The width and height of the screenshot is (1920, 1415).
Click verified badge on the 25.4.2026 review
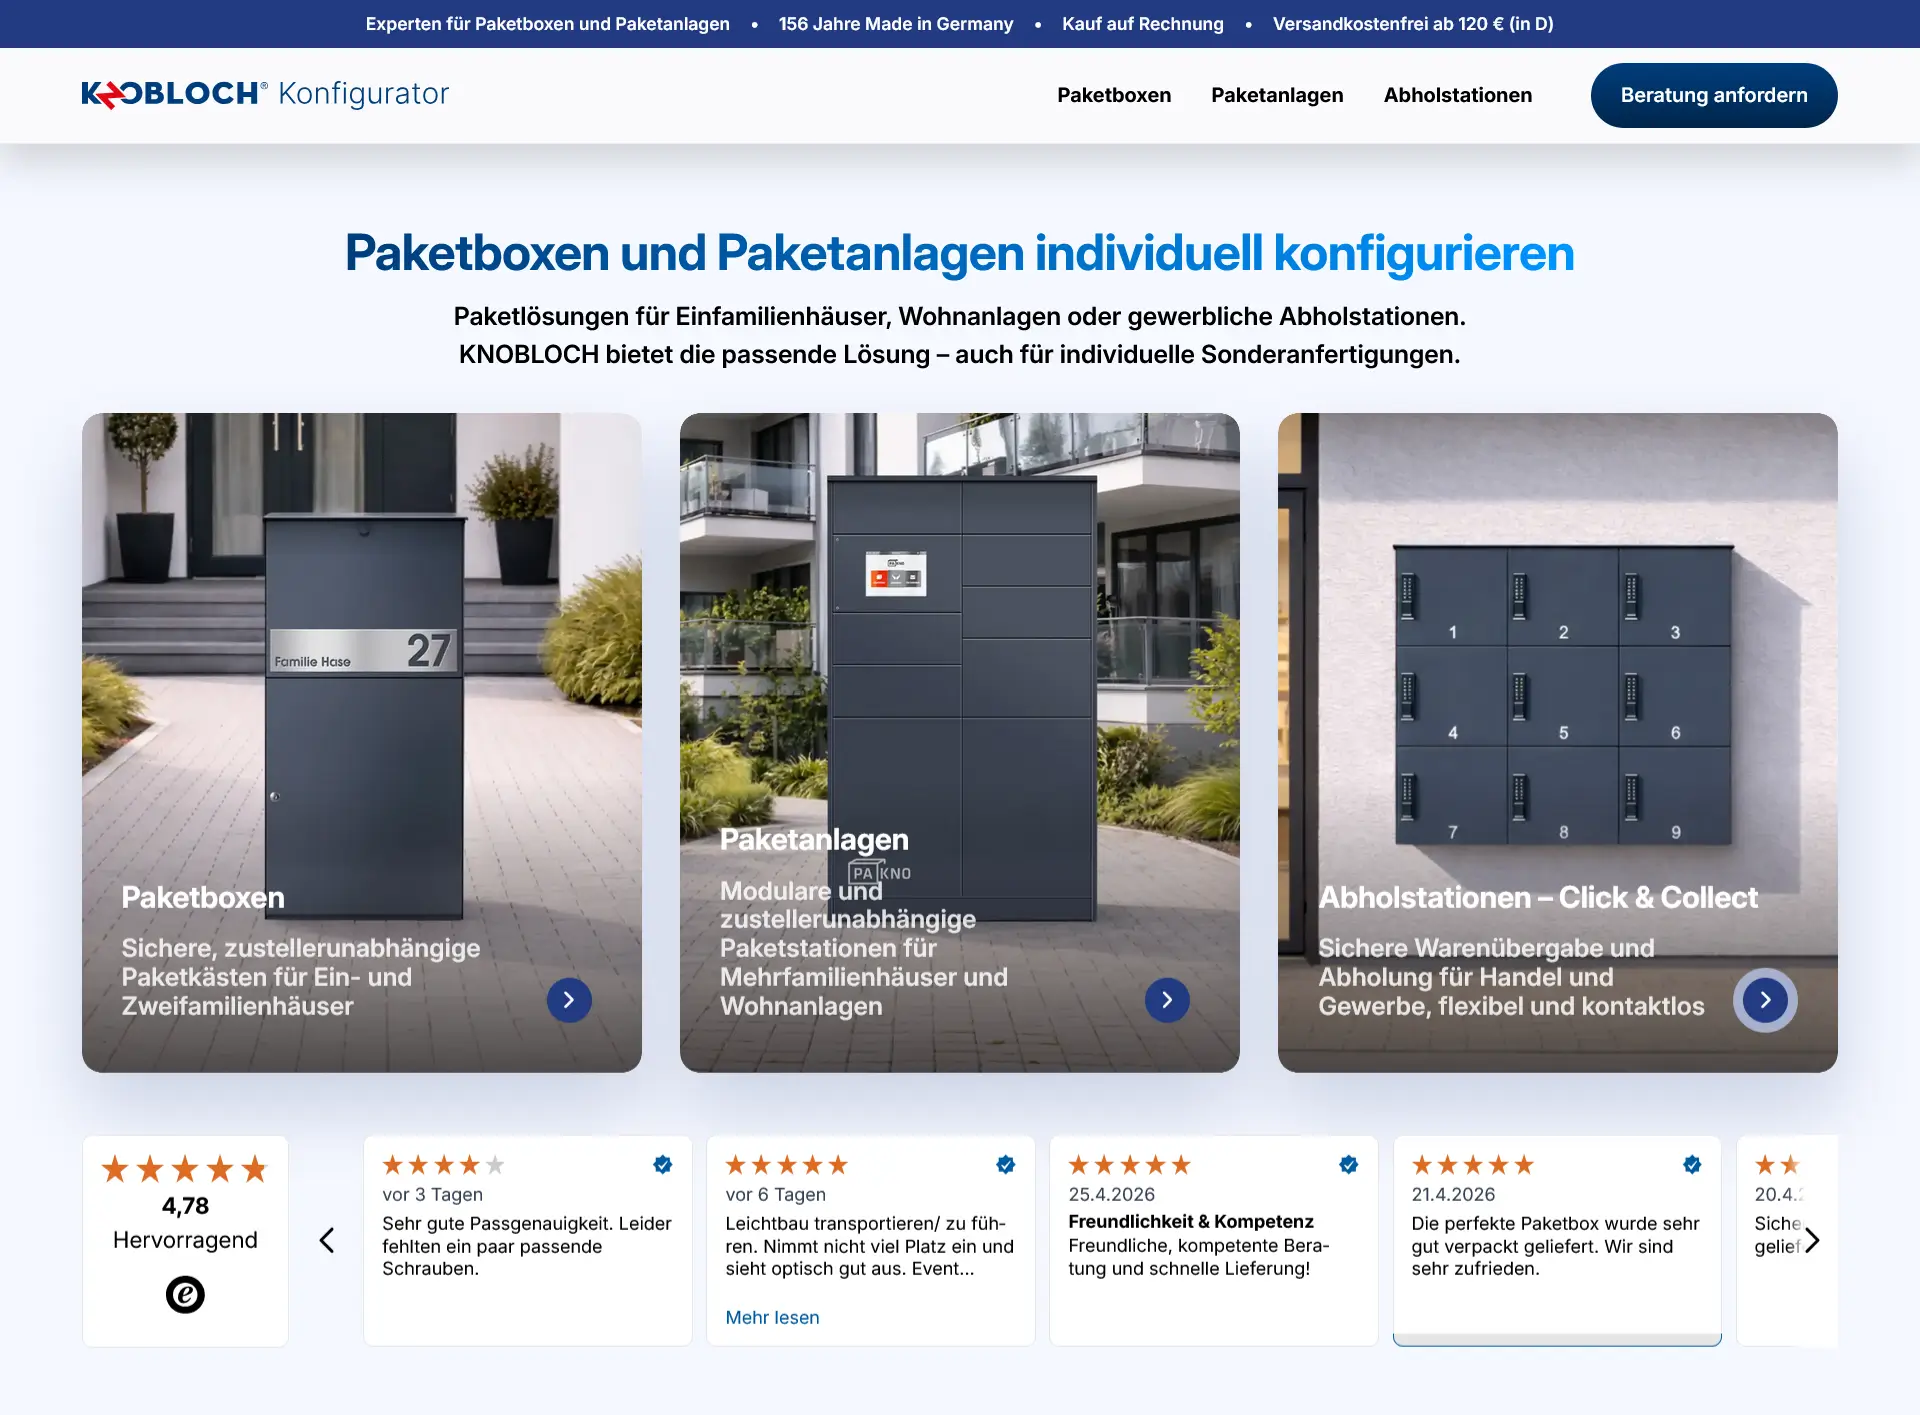(1349, 1164)
